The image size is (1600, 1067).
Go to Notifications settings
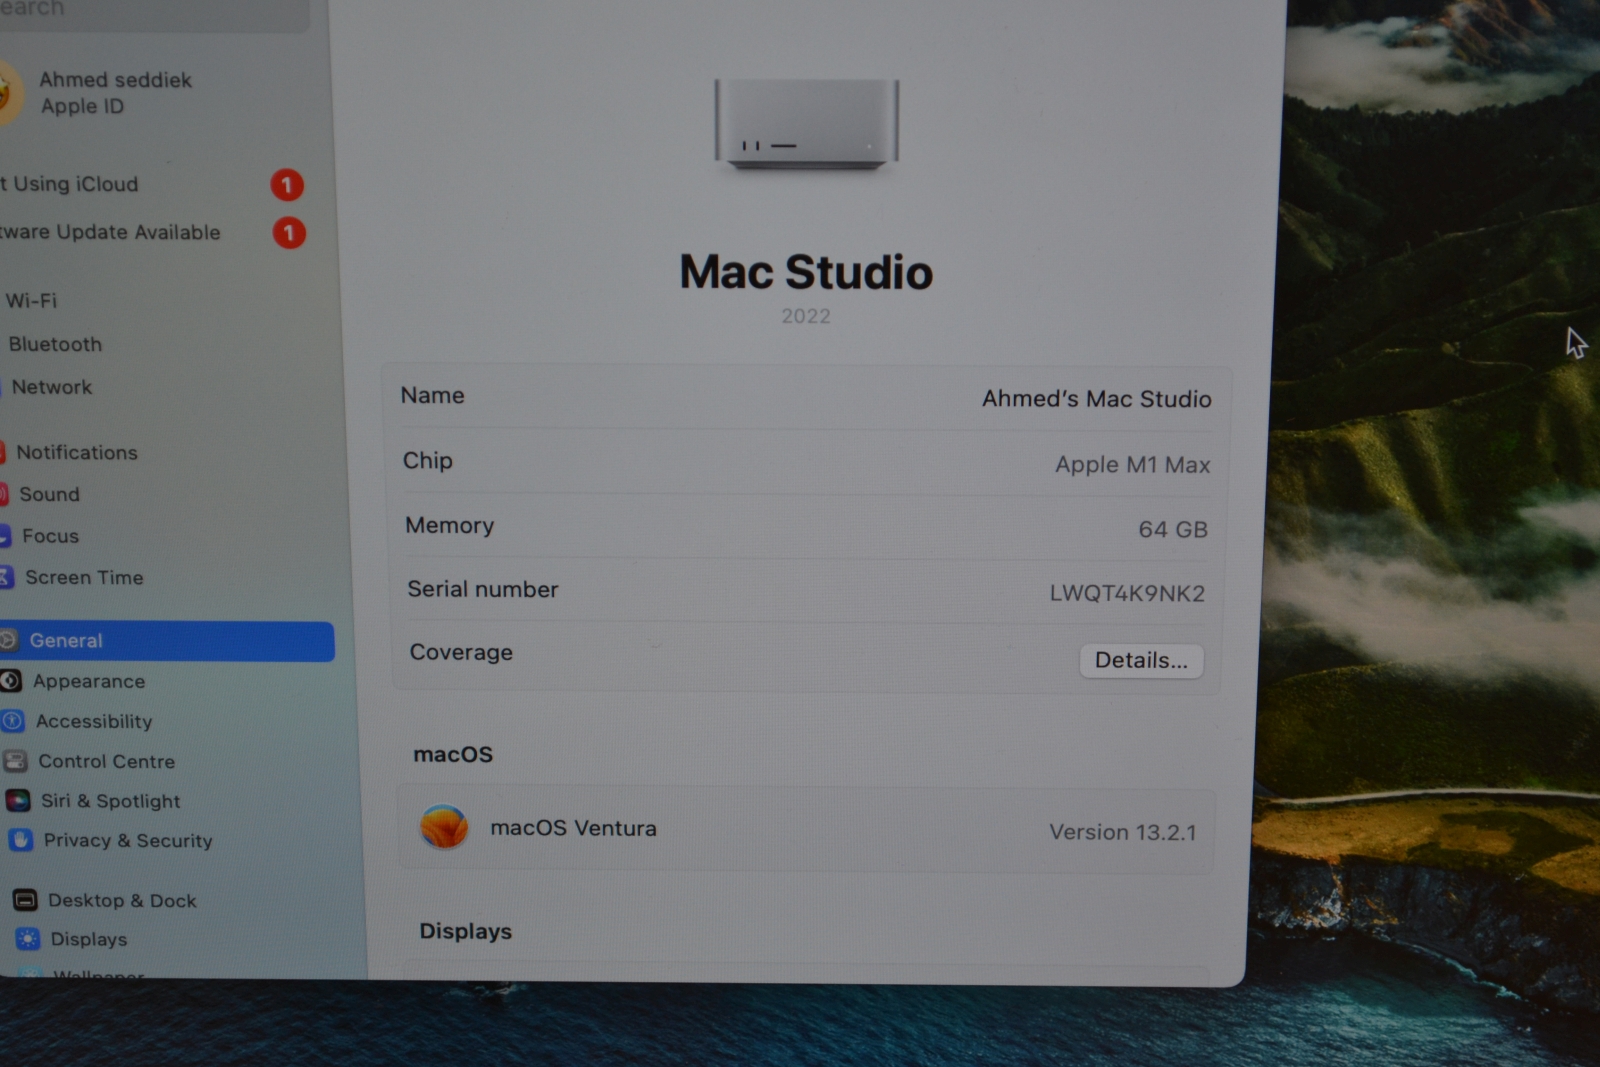tap(76, 453)
